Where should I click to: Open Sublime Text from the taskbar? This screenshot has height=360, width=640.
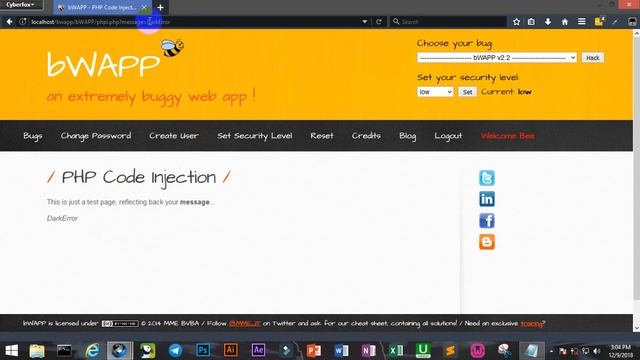[450, 350]
